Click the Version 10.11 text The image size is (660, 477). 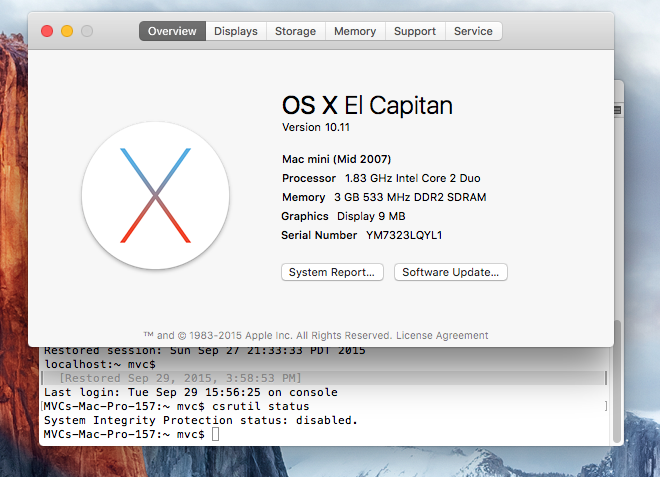[316, 127]
